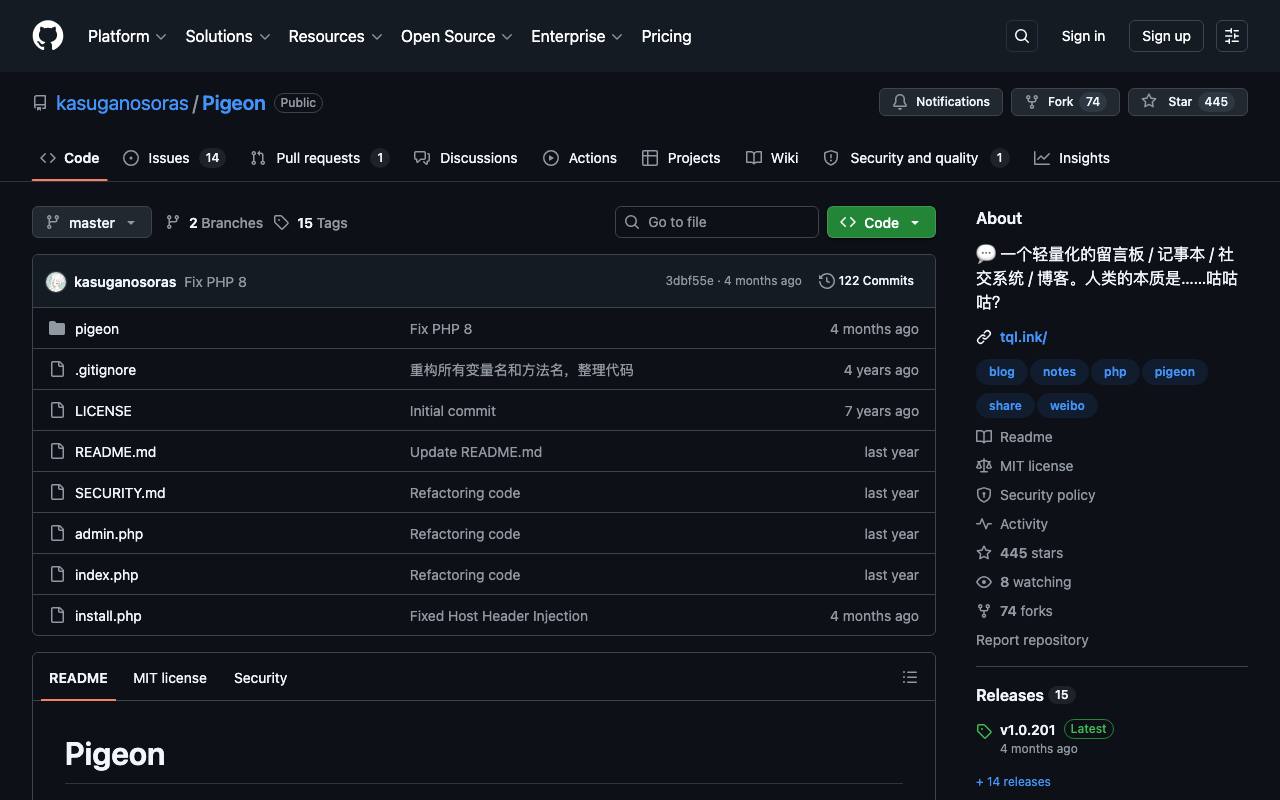This screenshot has width=1280, height=800.
Task: Open the Projects tab
Action: 681,158
